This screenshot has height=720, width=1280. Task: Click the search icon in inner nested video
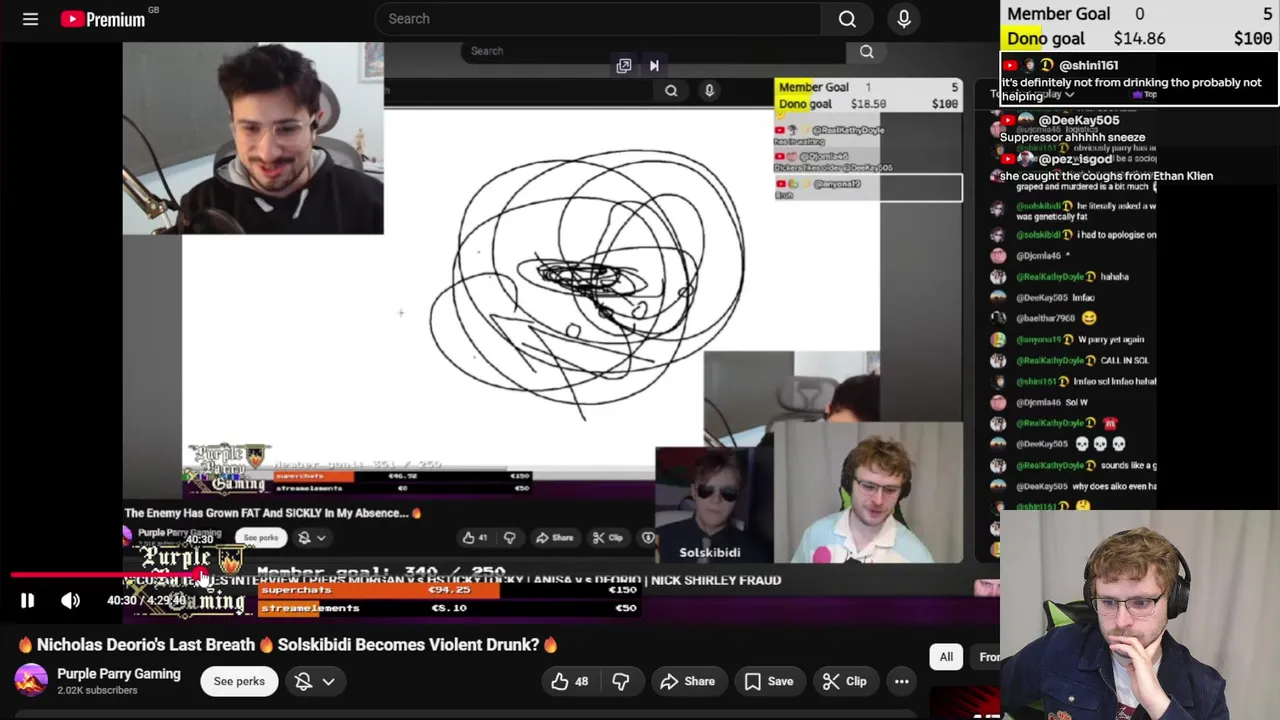tap(671, 91)
